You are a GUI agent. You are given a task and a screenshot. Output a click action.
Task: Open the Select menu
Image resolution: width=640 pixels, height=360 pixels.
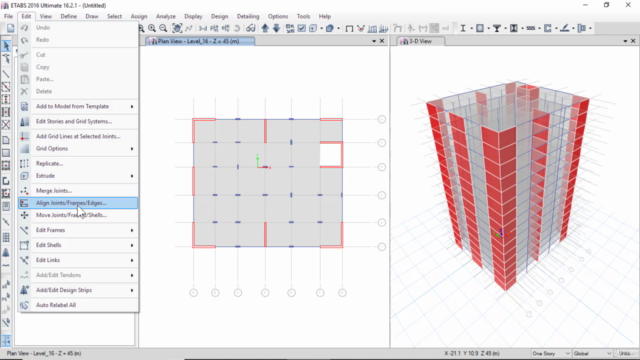(114, 16)
